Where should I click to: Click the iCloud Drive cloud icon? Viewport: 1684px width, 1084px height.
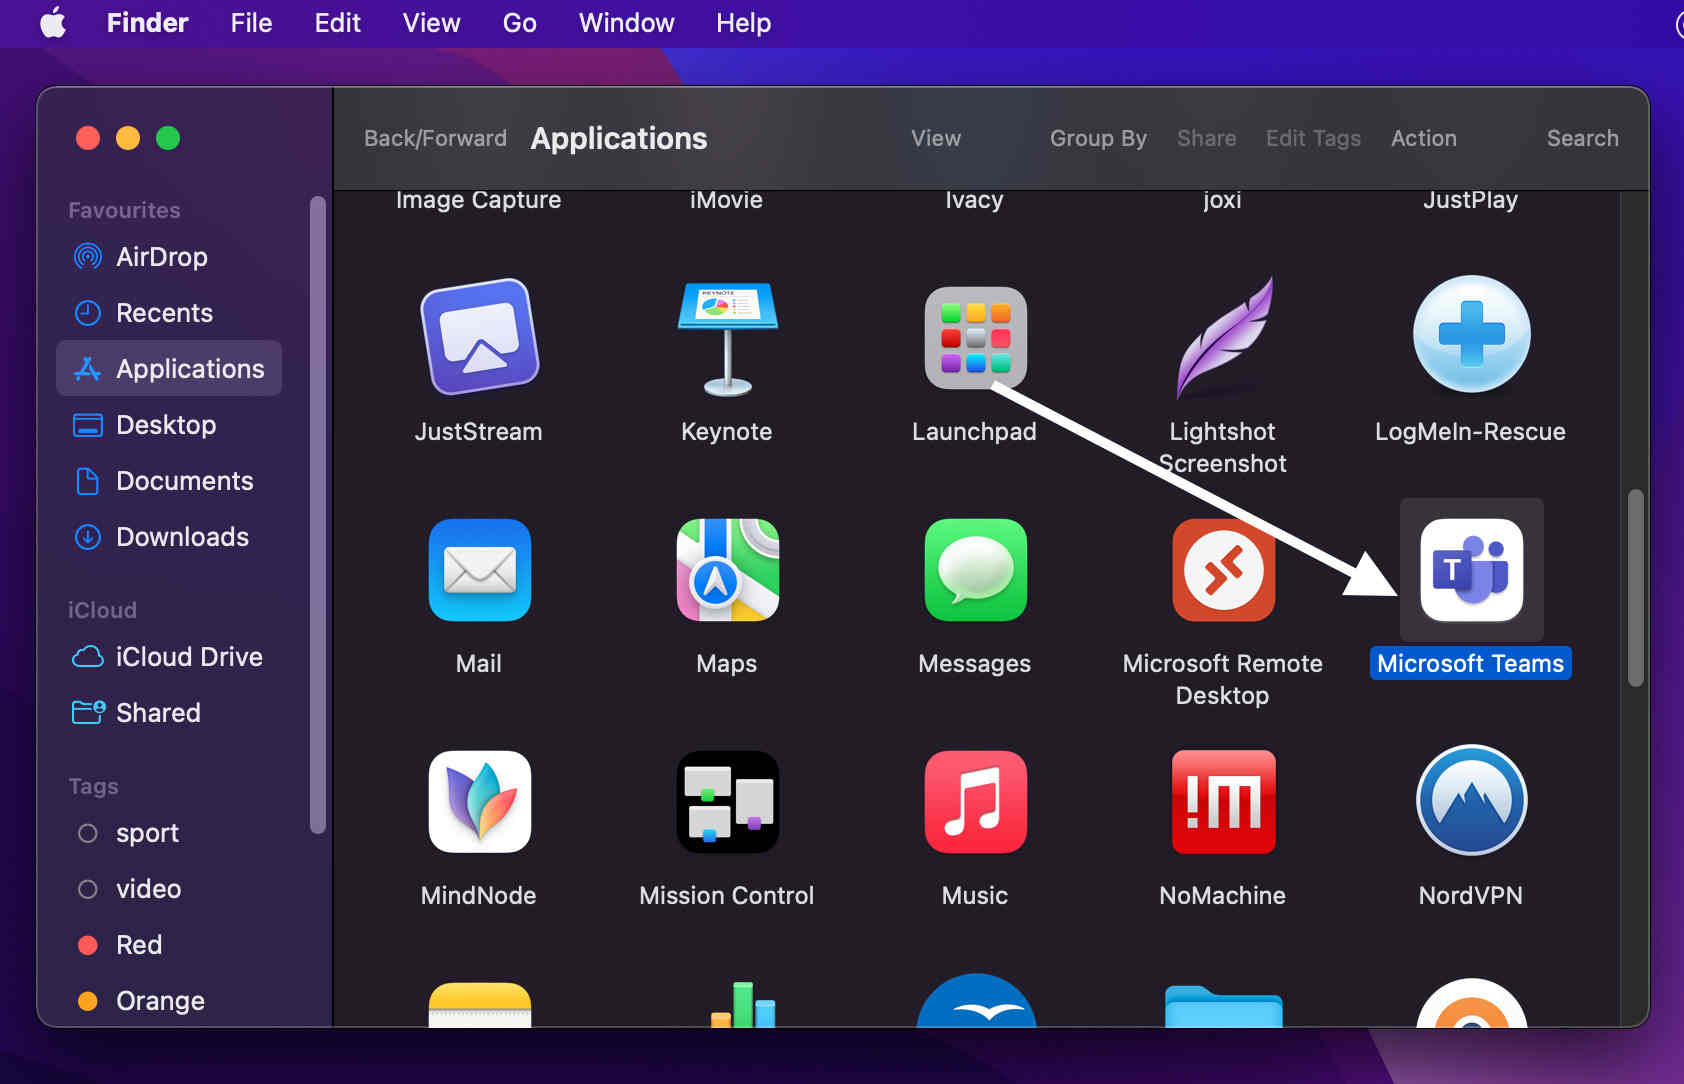tap(88, 657)
